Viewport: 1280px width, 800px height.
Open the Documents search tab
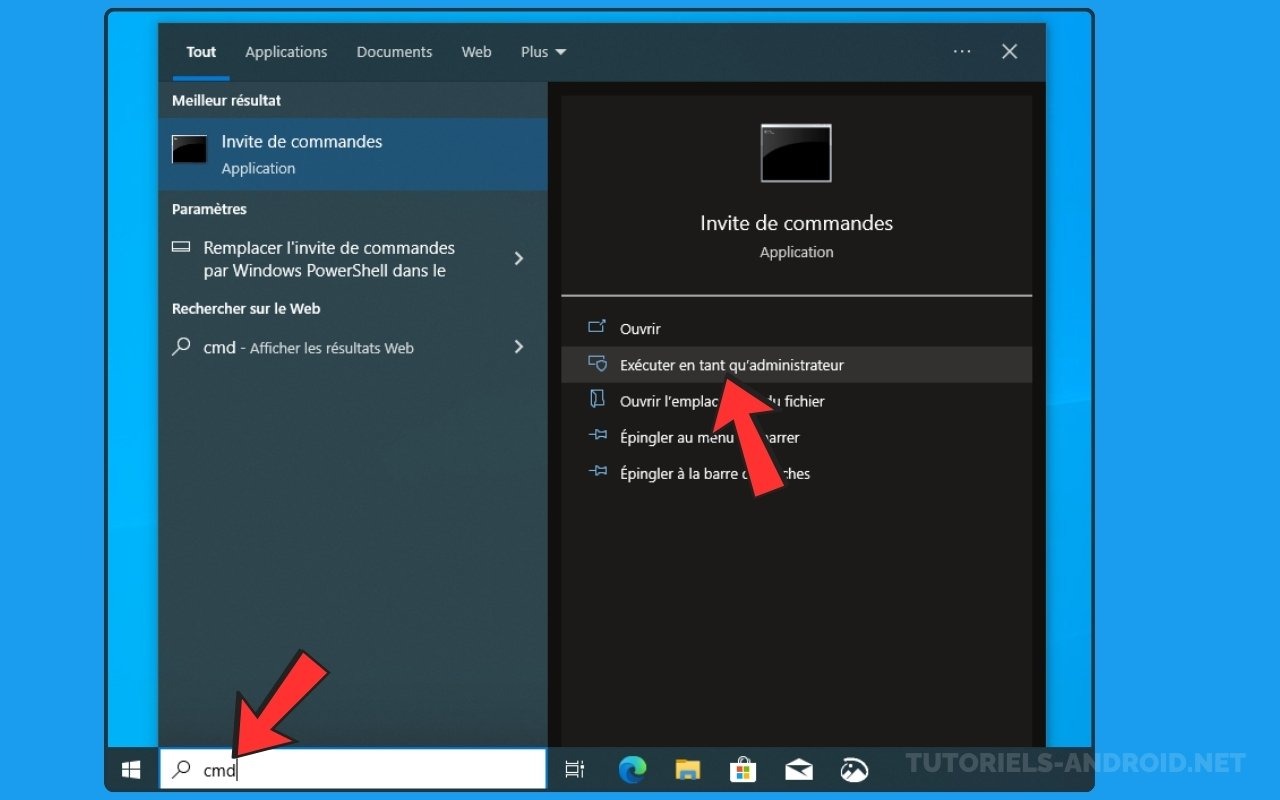tap(394, 52)
